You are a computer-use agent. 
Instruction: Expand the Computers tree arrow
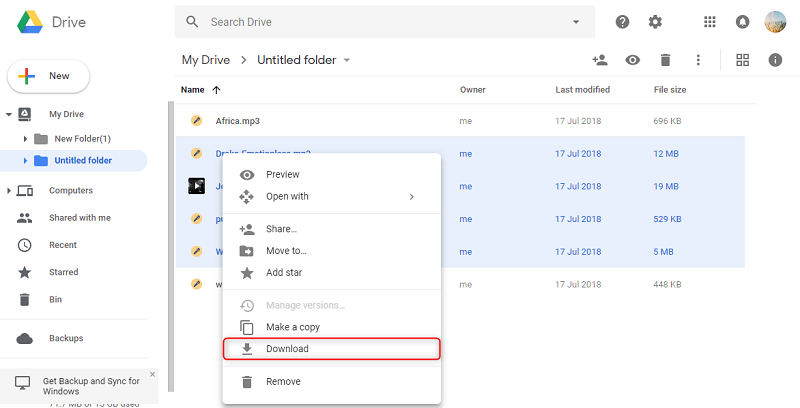coord(9,191)
